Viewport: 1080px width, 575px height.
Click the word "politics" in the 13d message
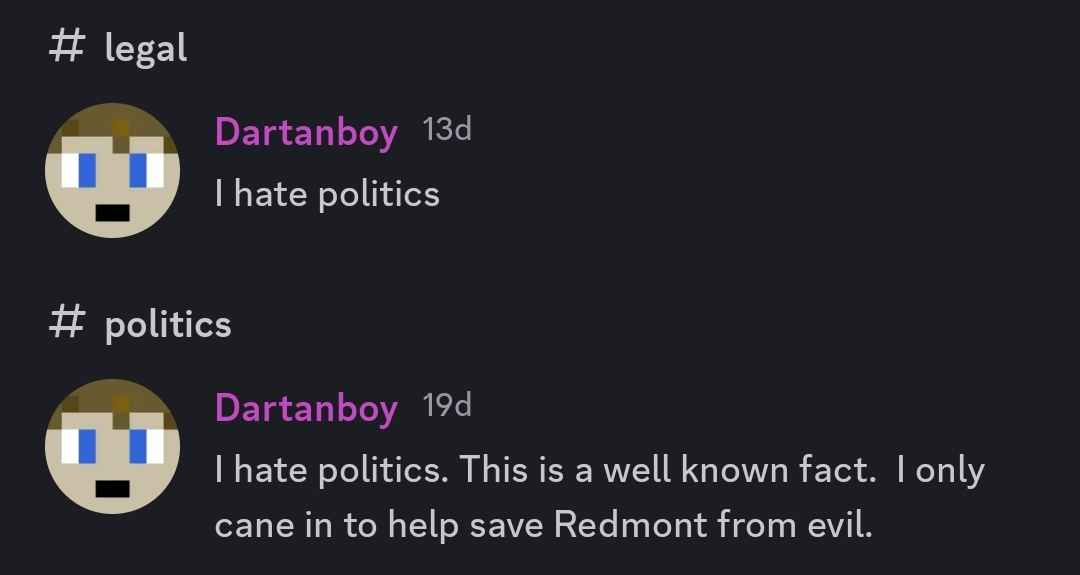pyautogui.click(x=379, y=193)
